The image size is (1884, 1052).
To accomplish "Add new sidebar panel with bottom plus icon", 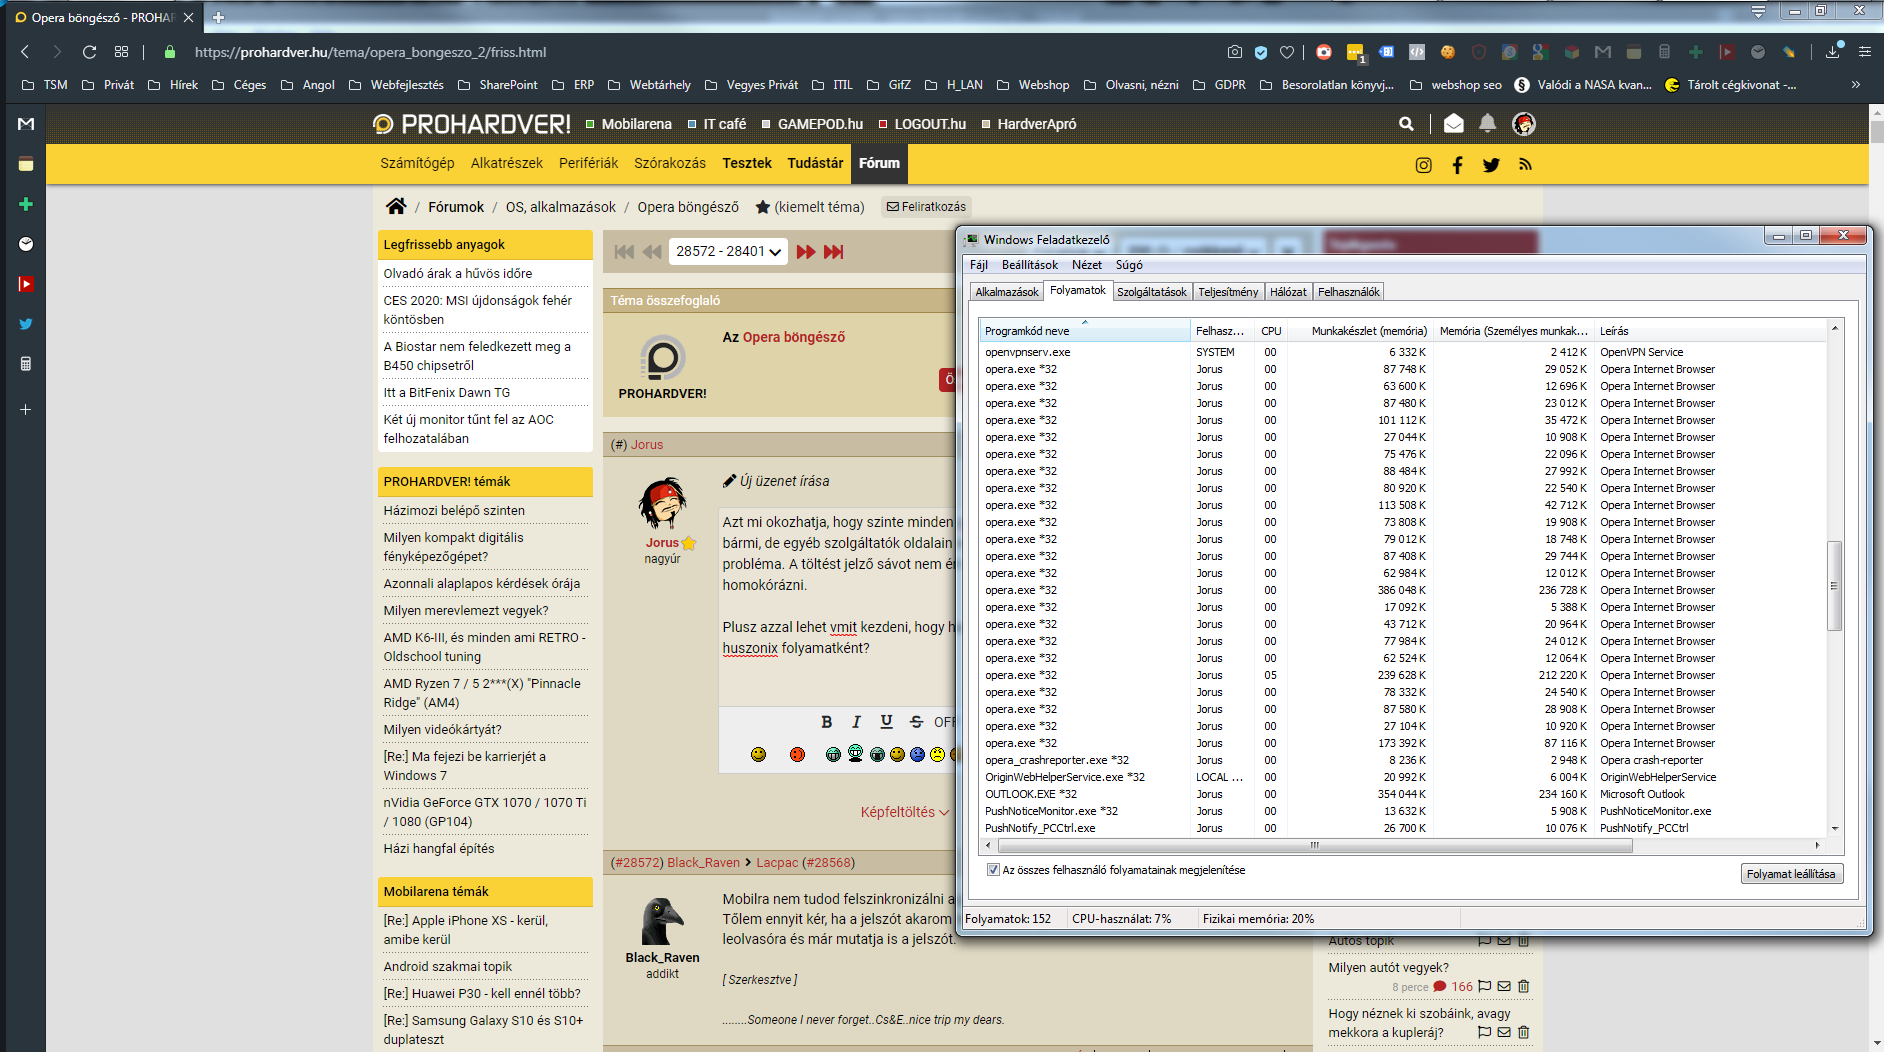I will [26, 409].
